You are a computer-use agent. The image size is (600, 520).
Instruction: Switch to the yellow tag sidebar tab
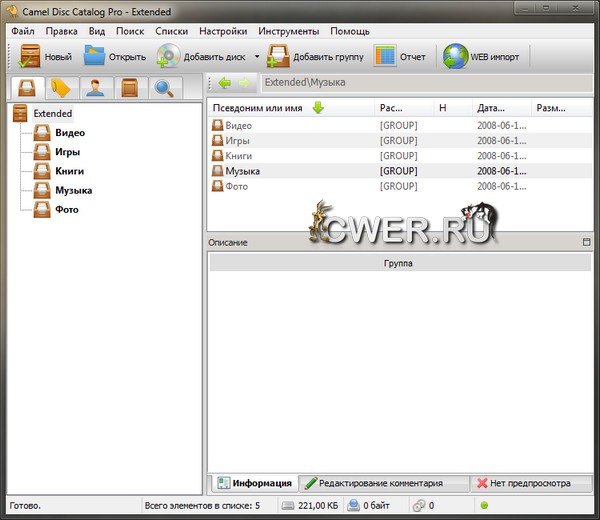coord(61,88)
